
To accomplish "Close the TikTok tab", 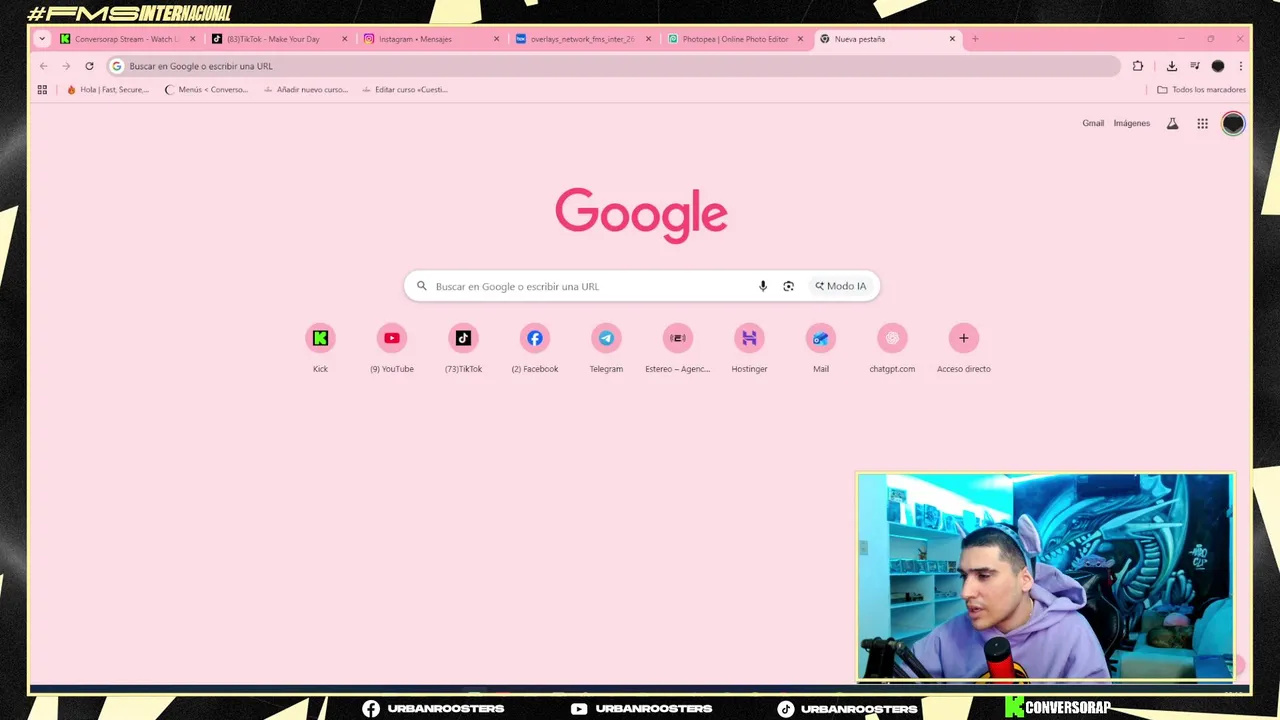I will point(344,39).
